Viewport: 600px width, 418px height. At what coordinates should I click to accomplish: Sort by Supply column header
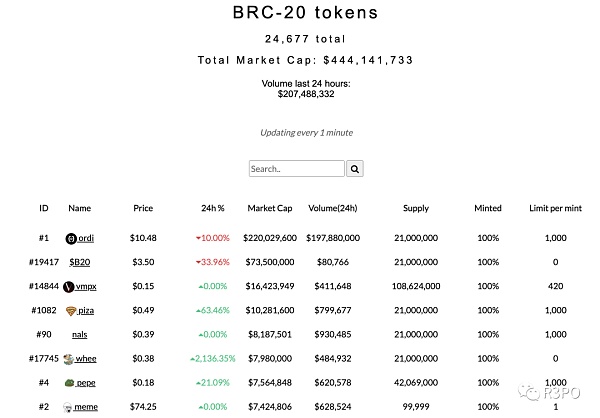pyautogui.click(x=415, y=208)
